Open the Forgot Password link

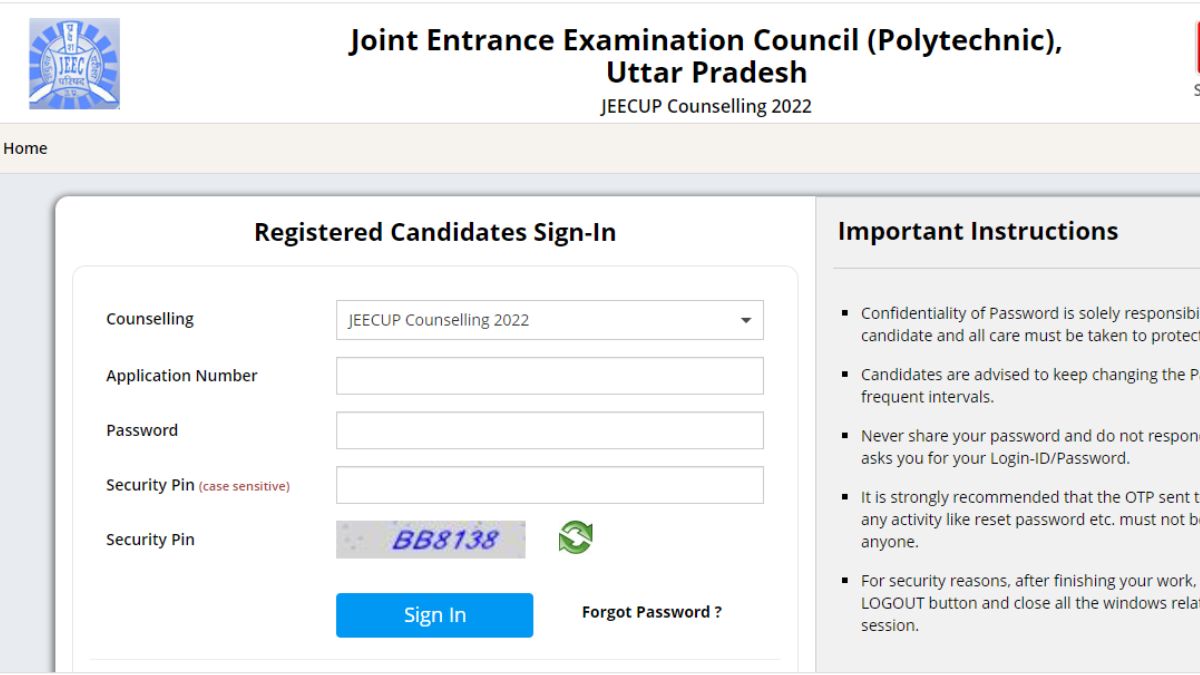651,612
